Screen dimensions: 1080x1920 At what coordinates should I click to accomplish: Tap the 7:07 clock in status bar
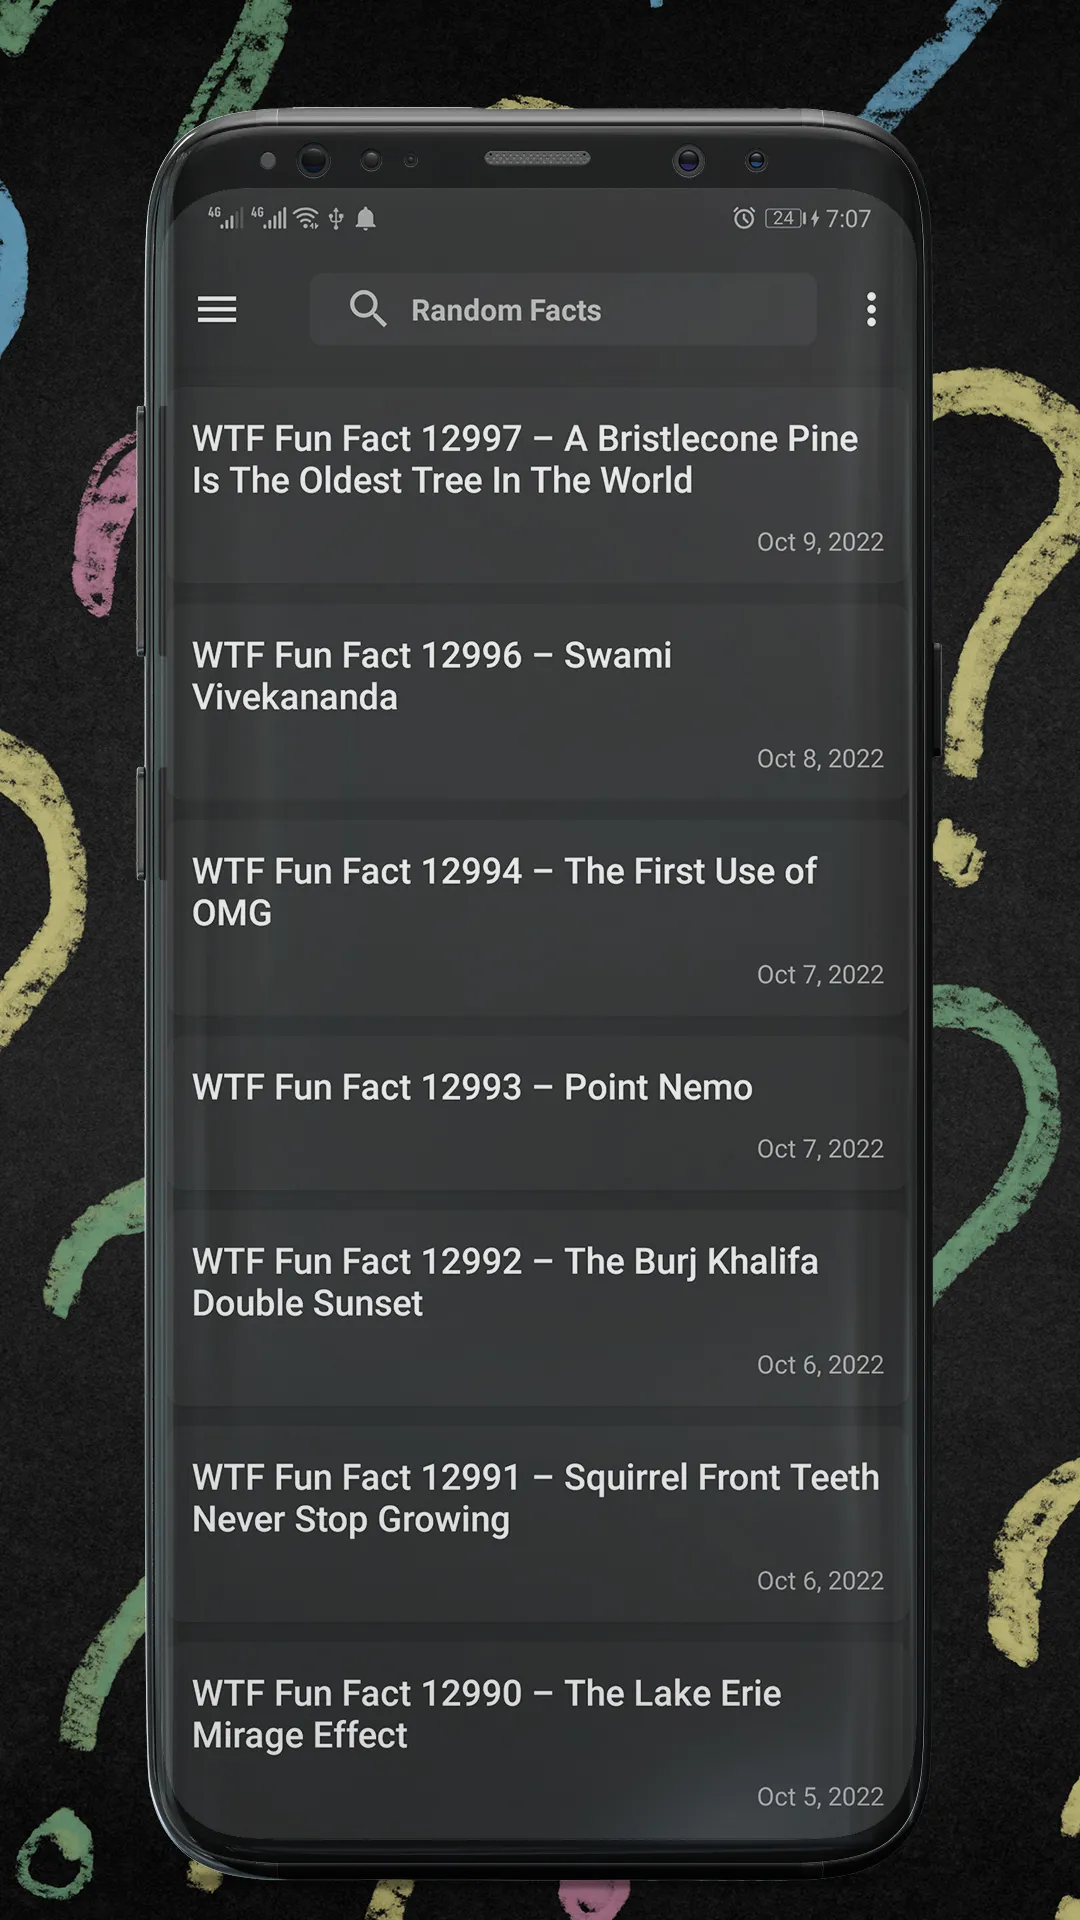point(848,218)
